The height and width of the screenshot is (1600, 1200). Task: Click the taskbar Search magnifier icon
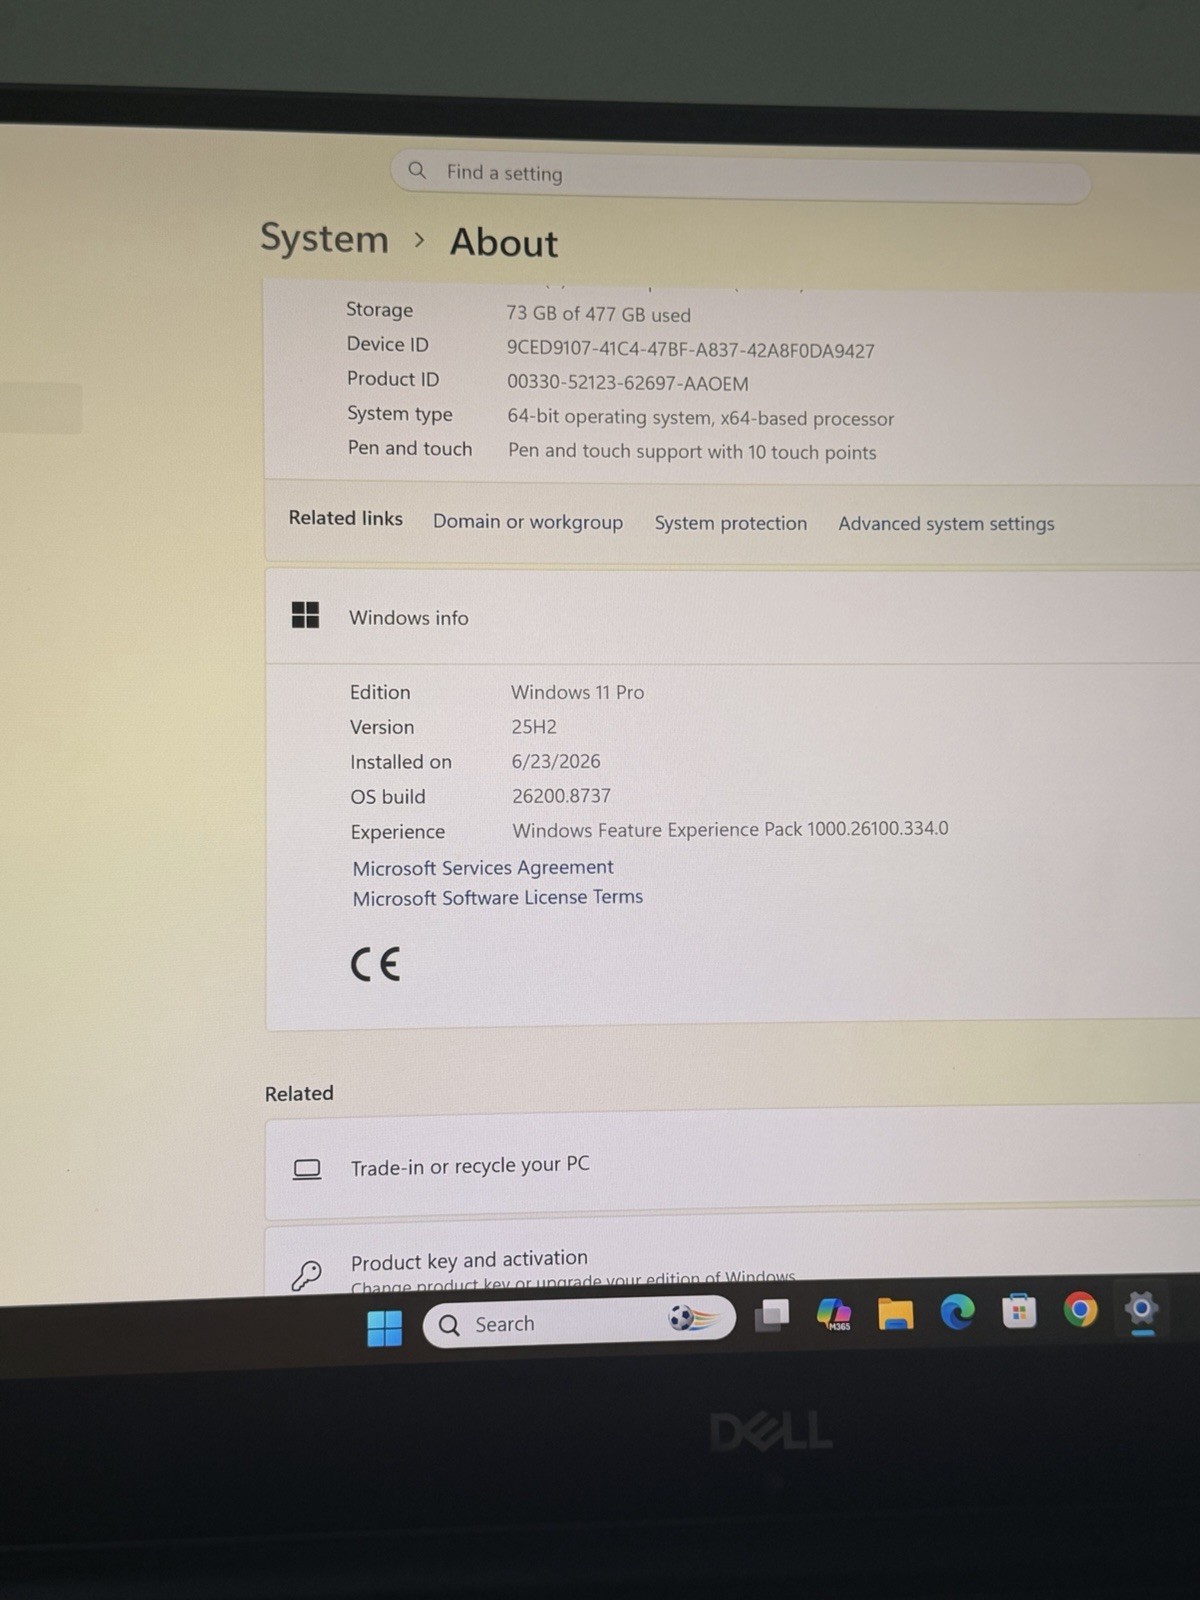click(450, 1325)
